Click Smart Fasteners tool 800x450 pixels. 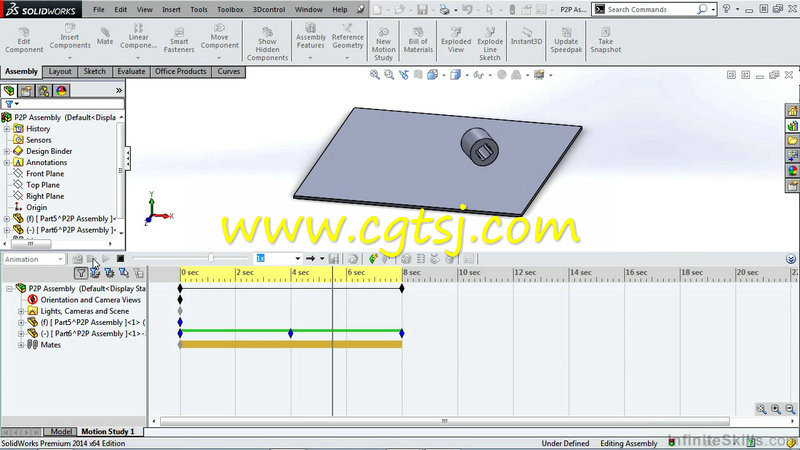pyautogui.click(x=179, y=40)
